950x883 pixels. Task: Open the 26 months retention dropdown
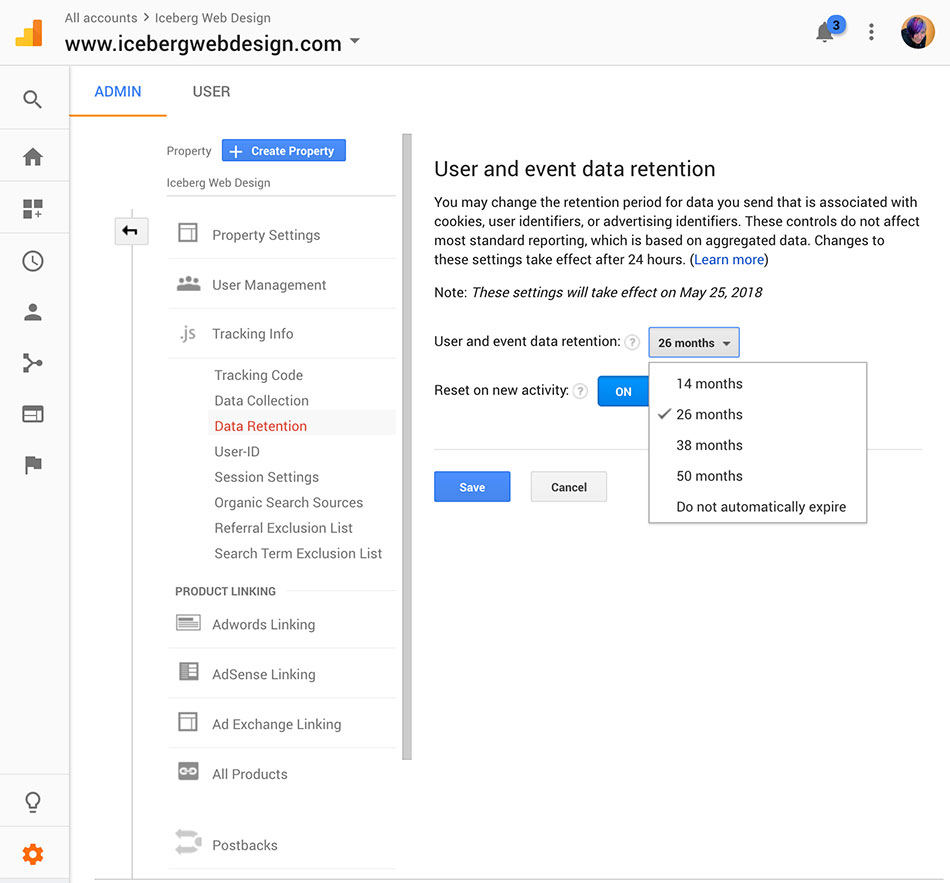click(x=694, y=342)
